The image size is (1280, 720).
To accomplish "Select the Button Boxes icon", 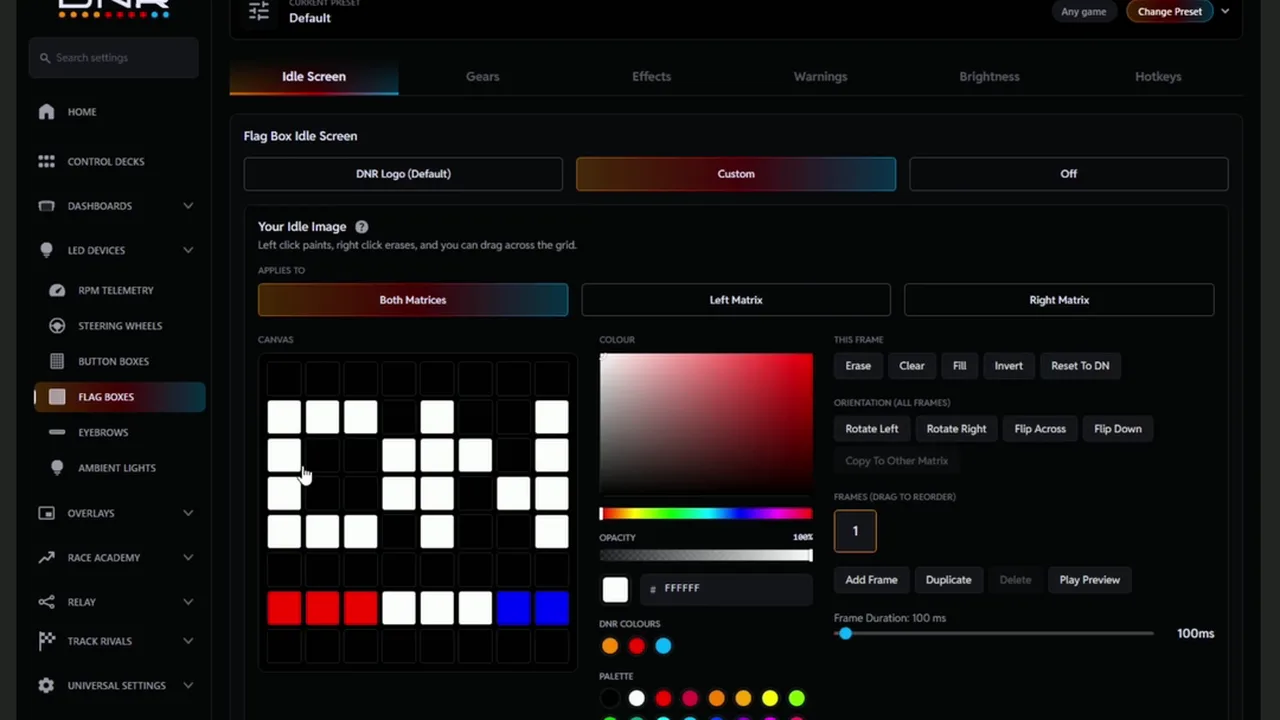I will pos(57,361).
